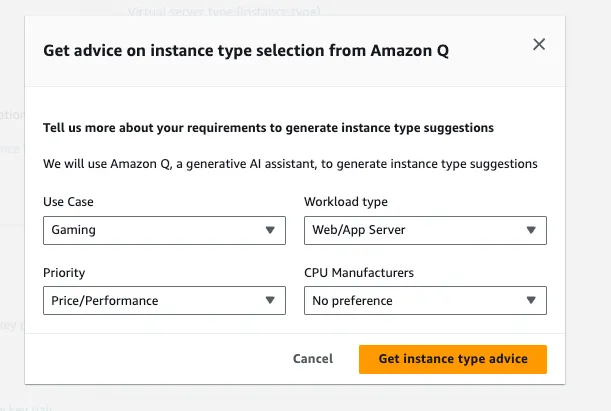This screenshot has width=611, height=411.
Task: Expand the Price/Performance priority dropdown
Action: pyautogui.click(x=150, y=300)
